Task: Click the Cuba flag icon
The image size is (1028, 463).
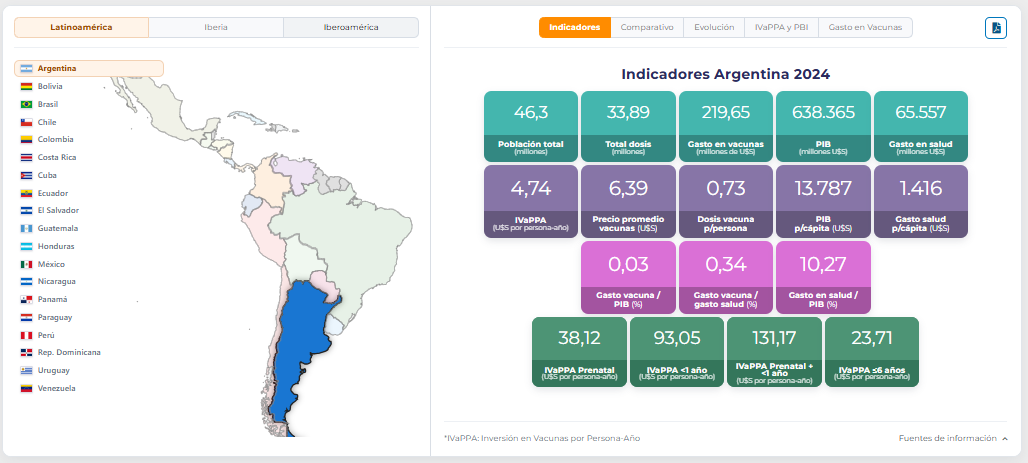Action: (x=26, y=175)
